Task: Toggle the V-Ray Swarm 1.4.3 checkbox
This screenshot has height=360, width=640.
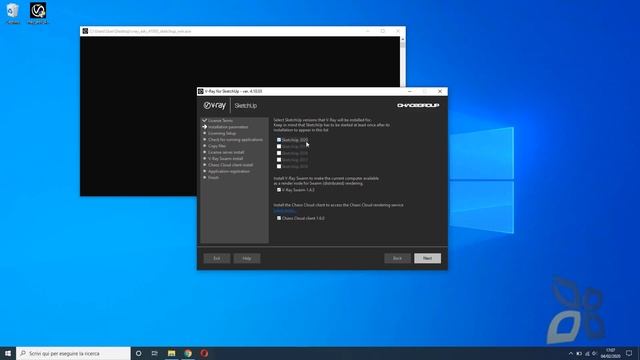Action: 279,190
